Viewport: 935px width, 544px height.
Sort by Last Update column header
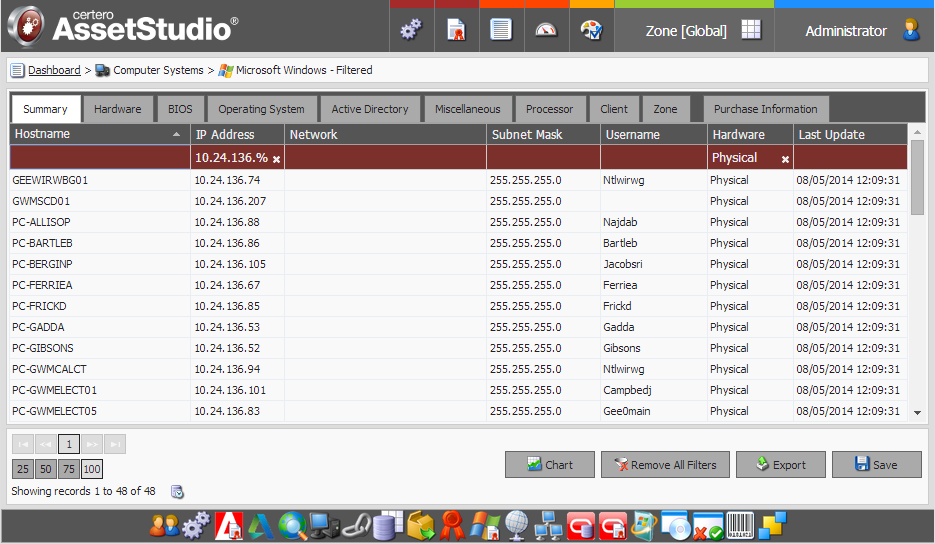[850, 135]
